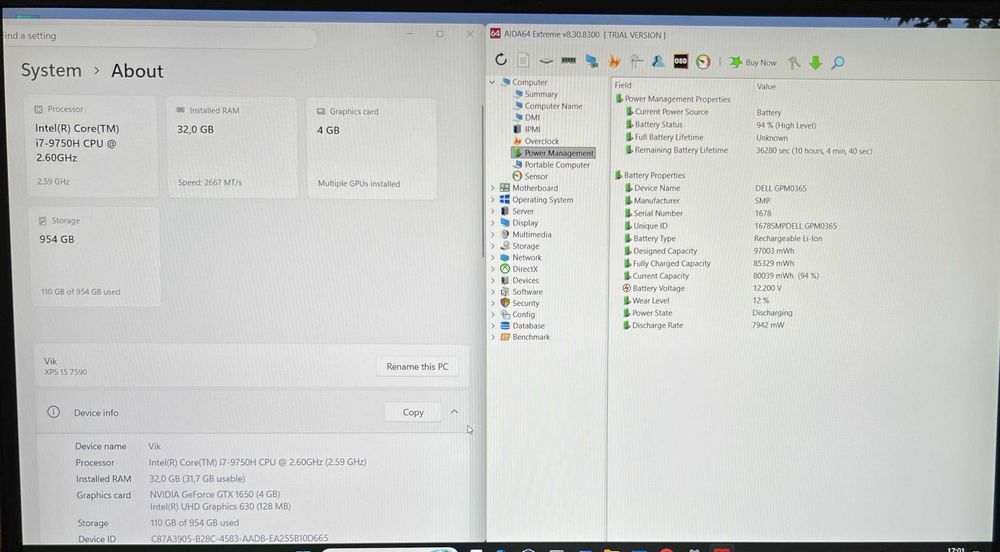Select Summary in the Computer tree
The height and width of the screenshot is (552, 1000).
click(x=541, y=94)
